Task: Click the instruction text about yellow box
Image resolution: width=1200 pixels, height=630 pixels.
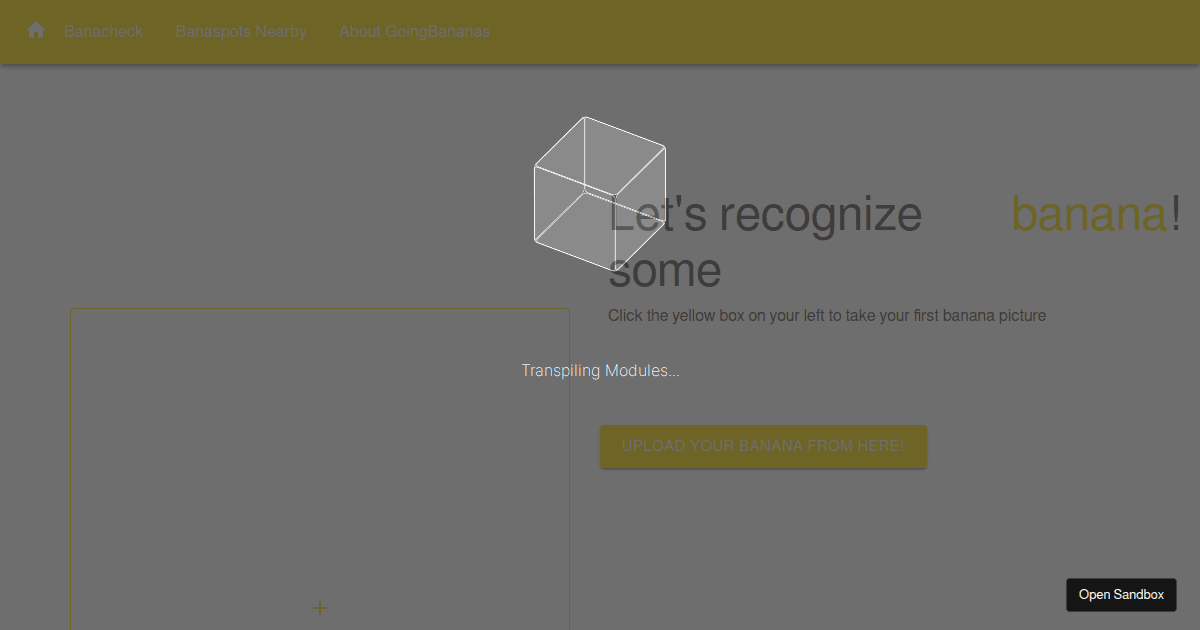Action: 827,316
